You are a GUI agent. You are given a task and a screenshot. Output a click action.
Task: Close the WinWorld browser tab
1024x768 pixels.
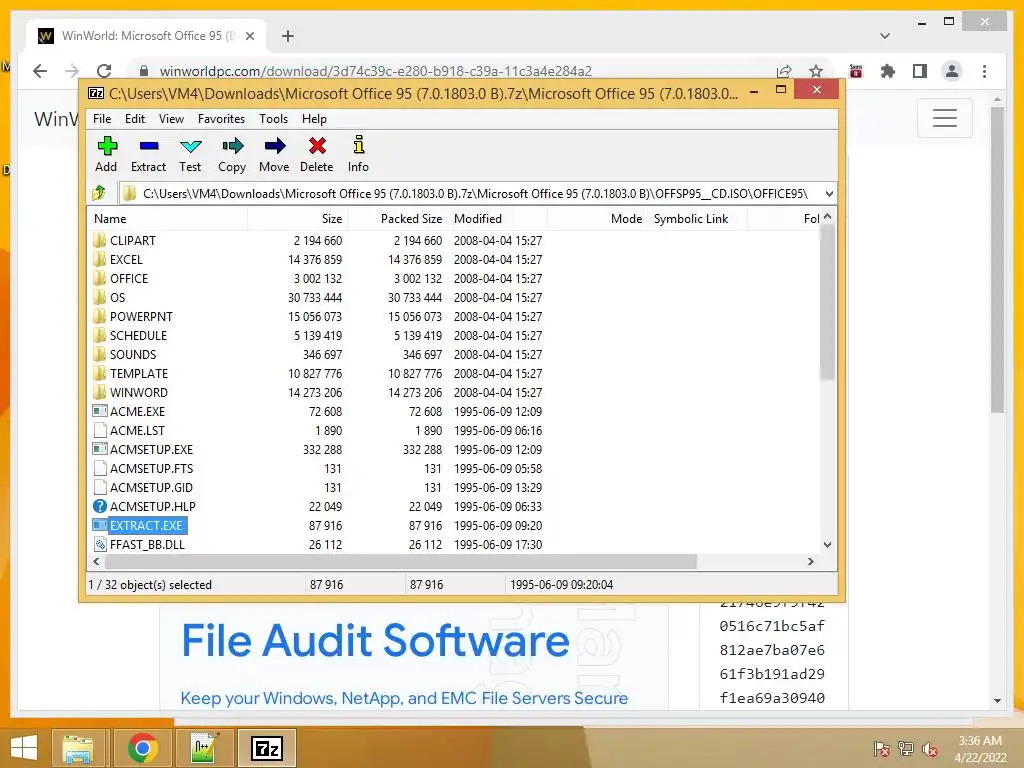click(249, 36)
